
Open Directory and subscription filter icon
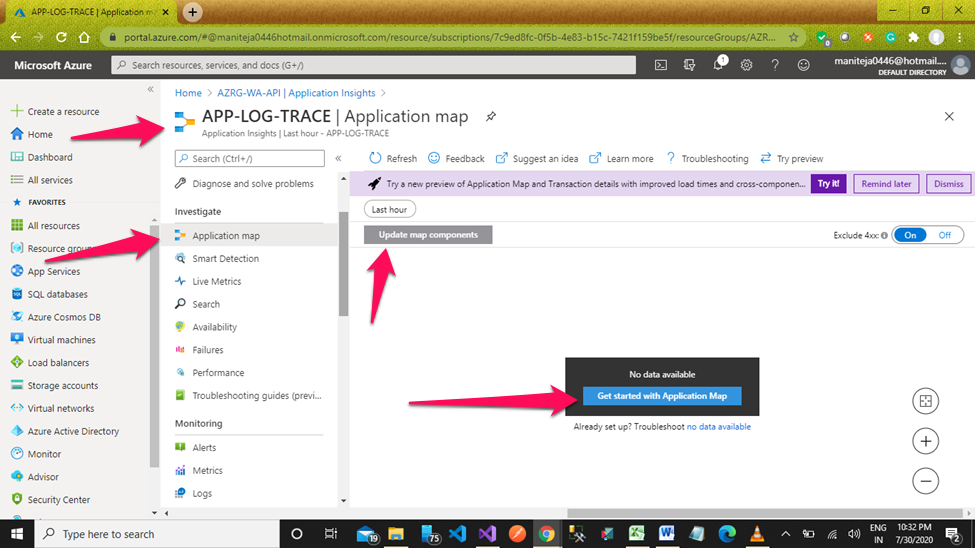point(689,65)
